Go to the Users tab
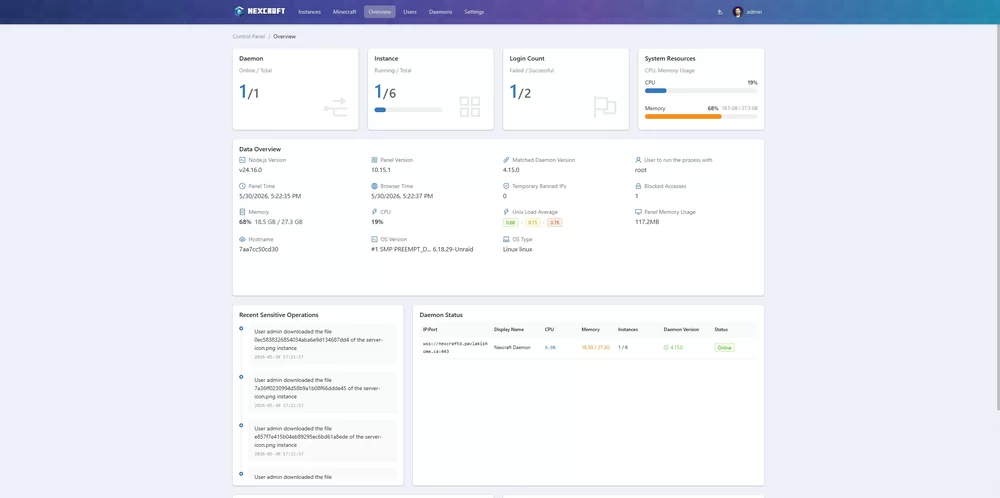The width and height of the screenshot is (1000, 498). tap(410, 11)
